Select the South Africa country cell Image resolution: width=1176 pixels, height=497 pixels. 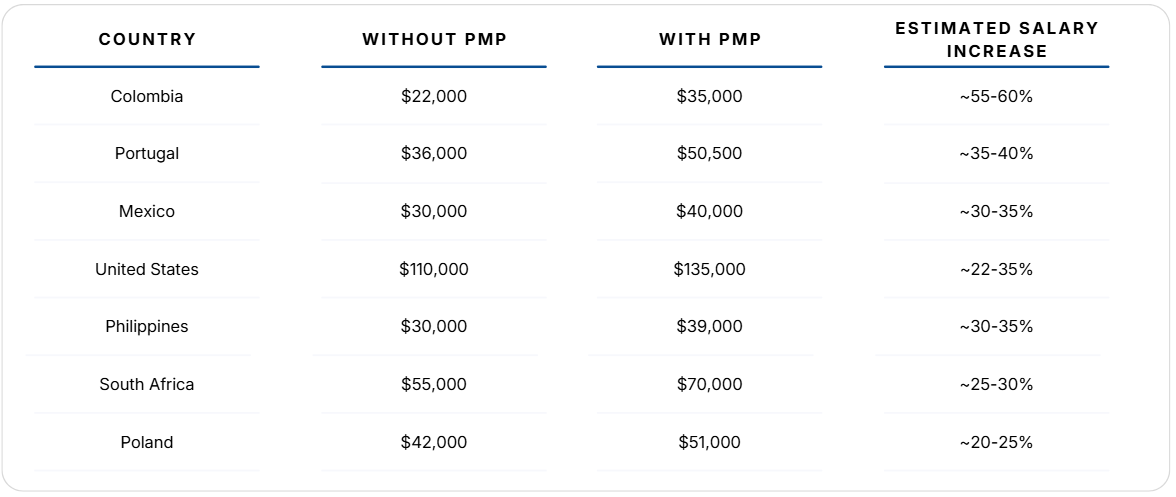point(147,385)
